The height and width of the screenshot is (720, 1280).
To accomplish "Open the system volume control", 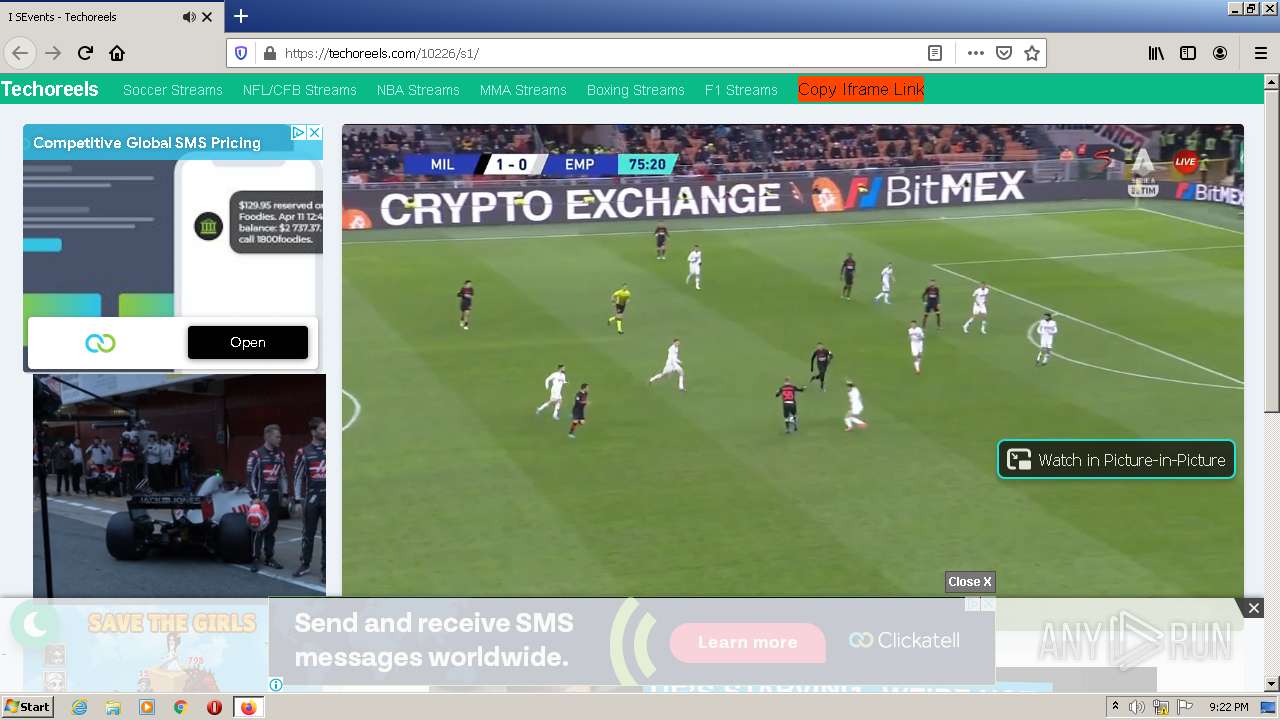I will 1137,707.
